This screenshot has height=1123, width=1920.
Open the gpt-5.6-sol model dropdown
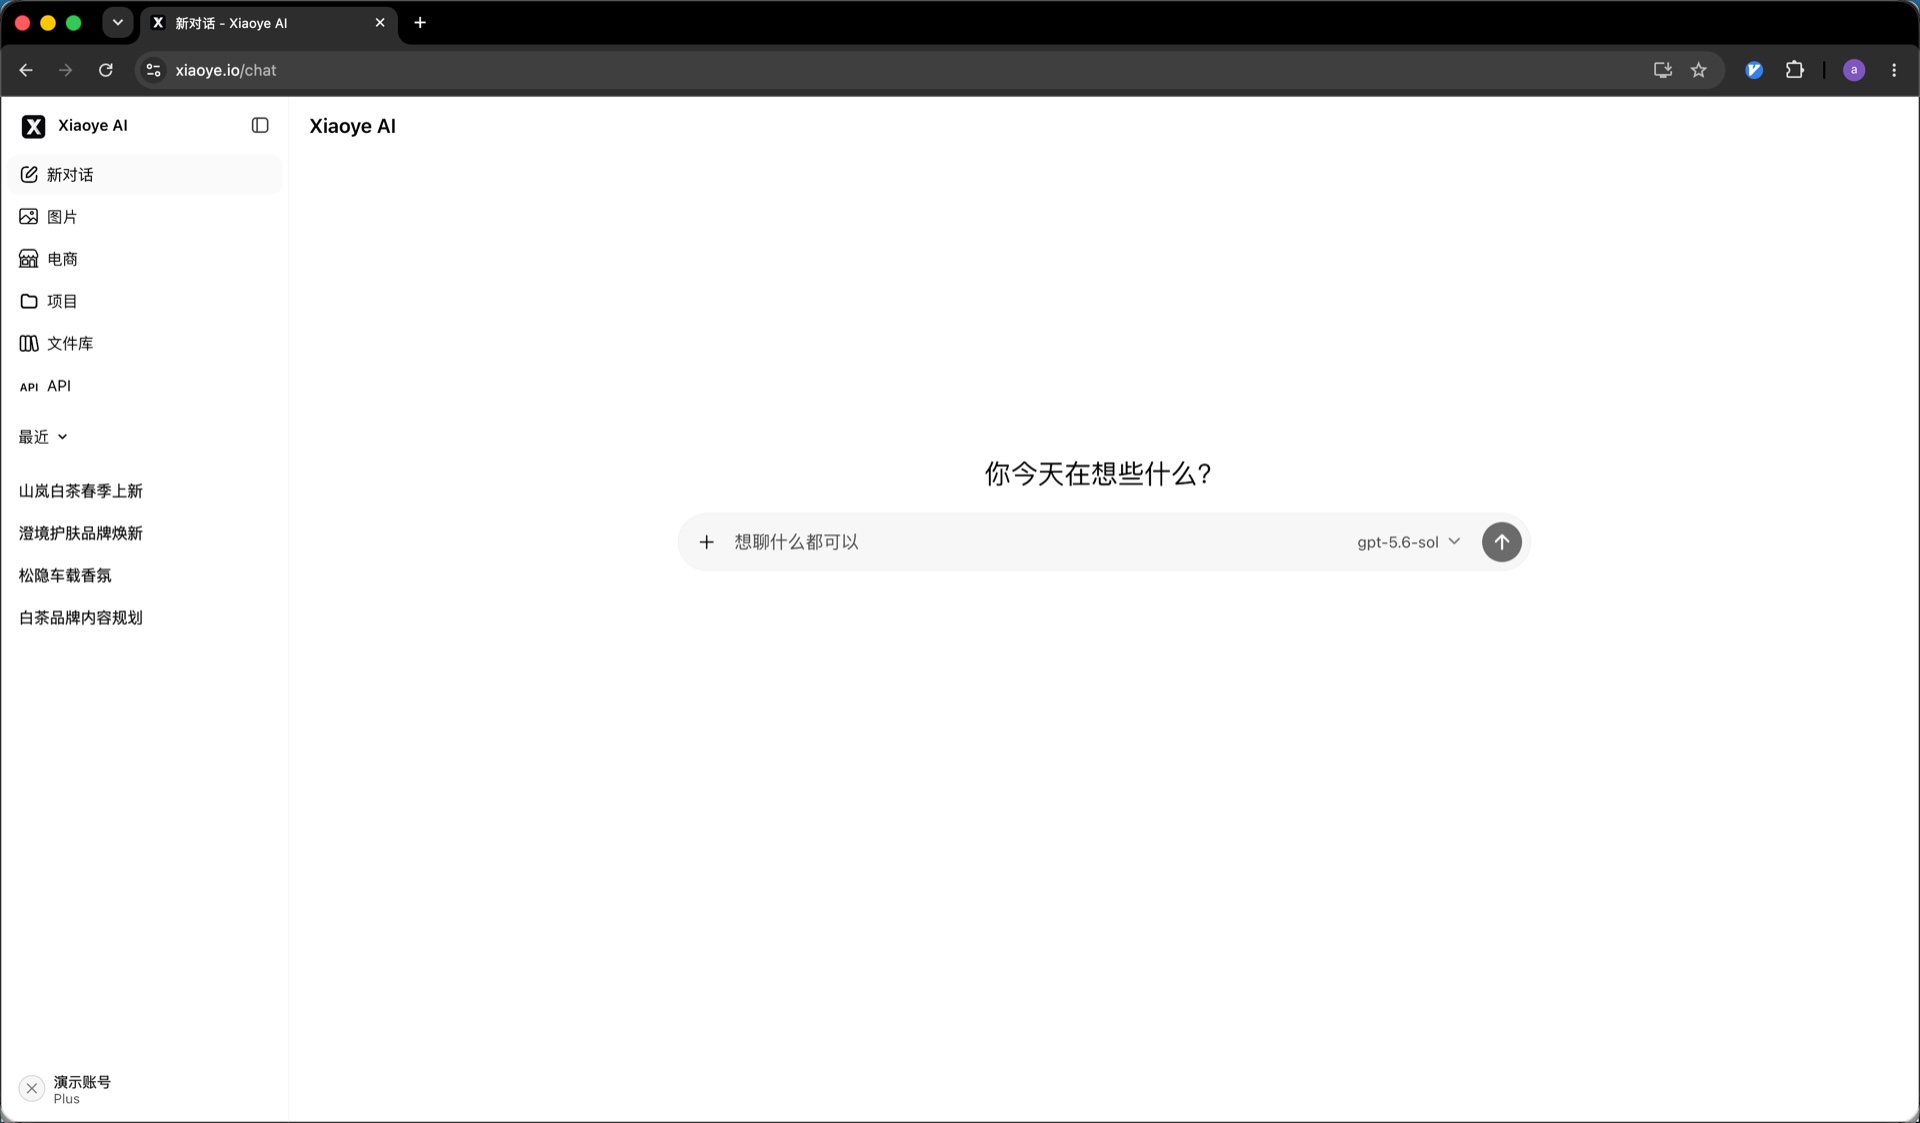[1408, 542]
